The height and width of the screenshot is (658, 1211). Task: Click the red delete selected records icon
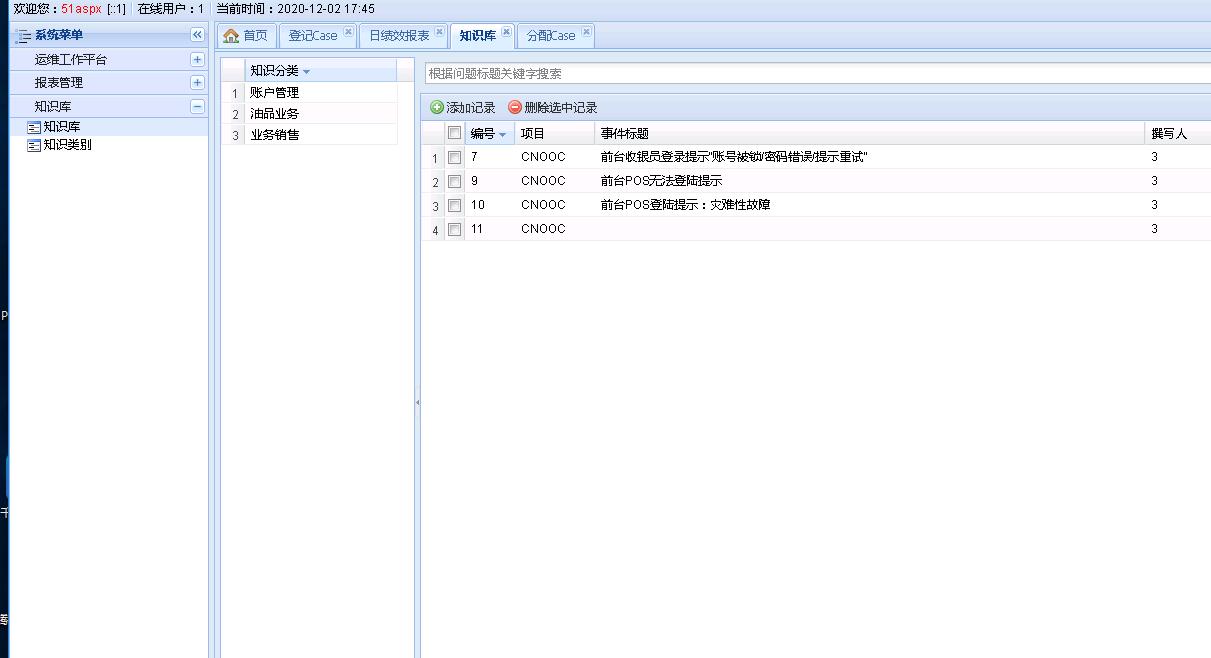click(x=515, y=108)
